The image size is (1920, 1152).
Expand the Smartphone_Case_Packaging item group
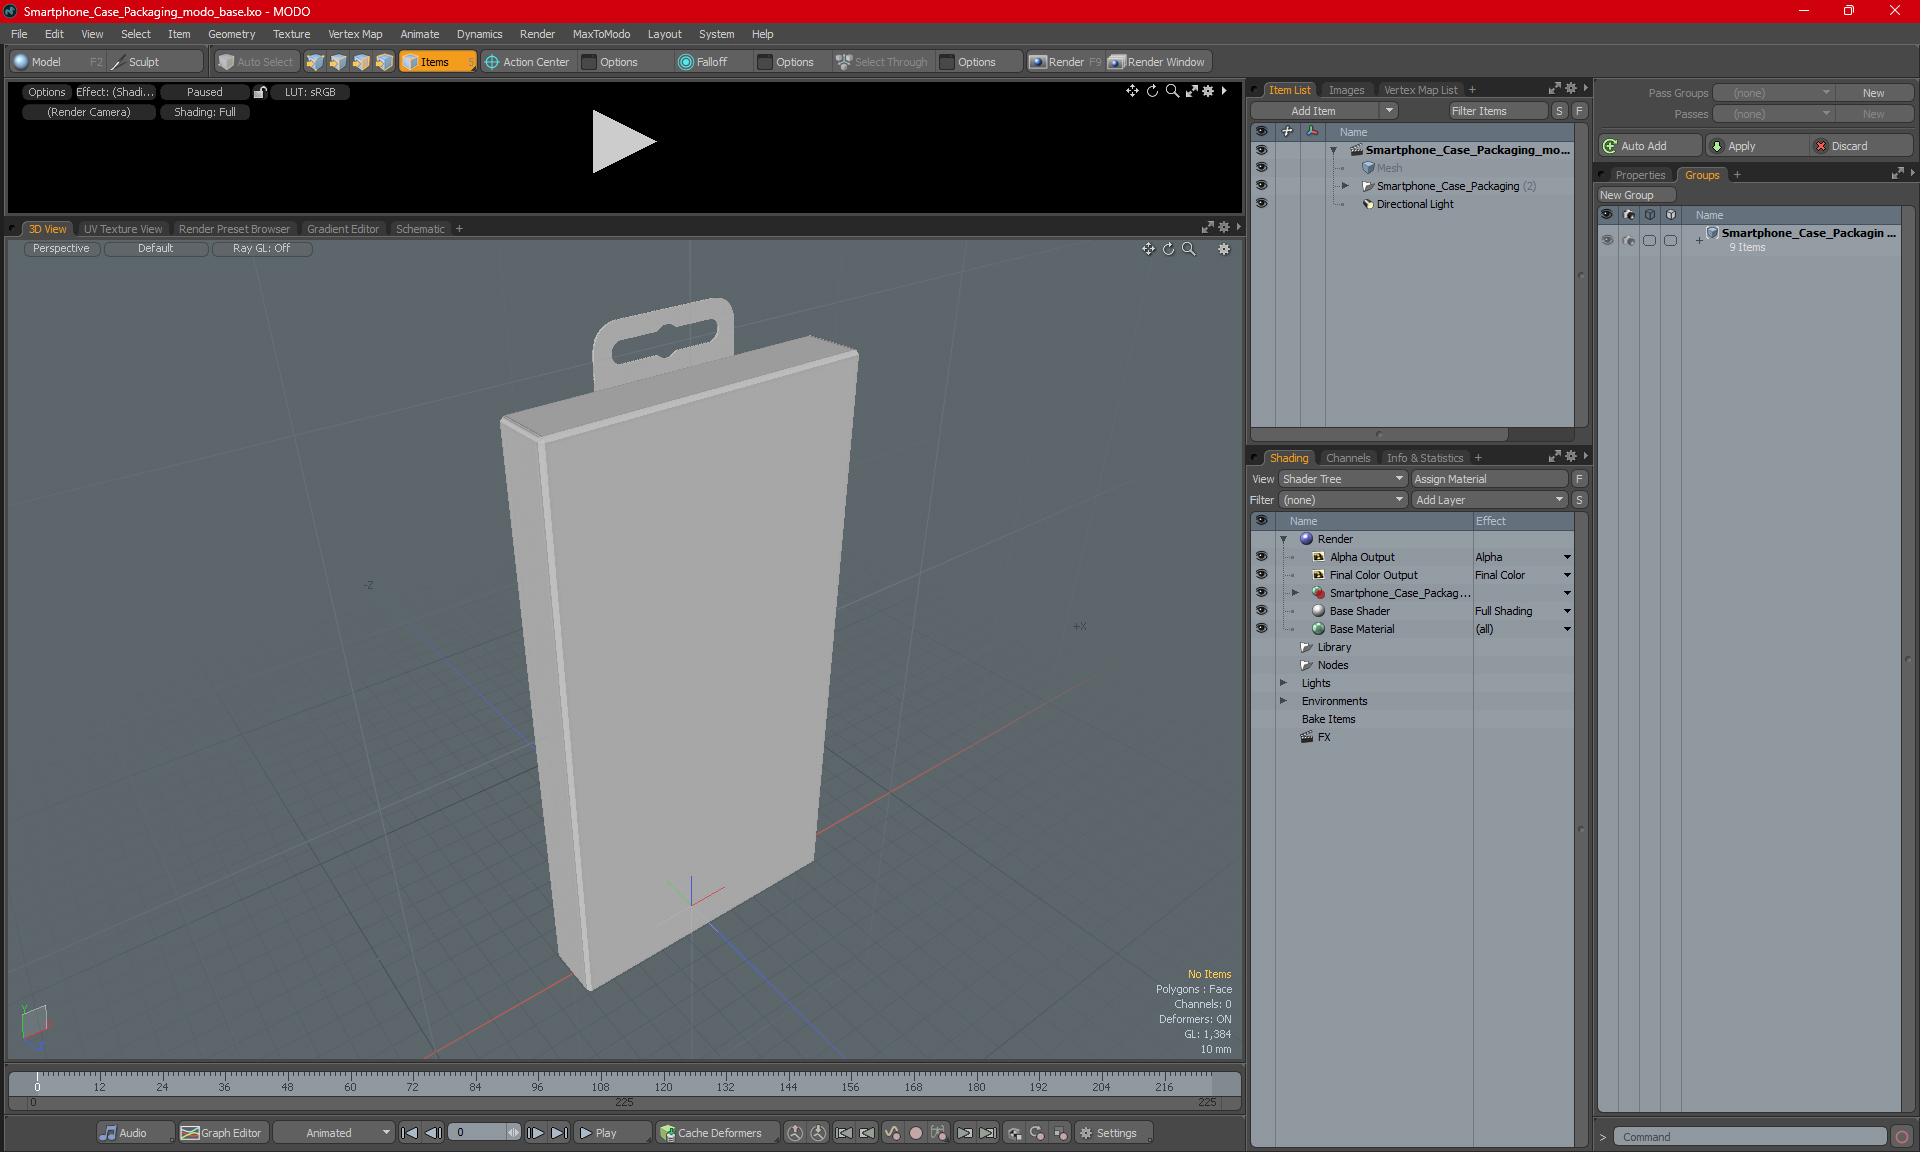tap(1345, 186)
